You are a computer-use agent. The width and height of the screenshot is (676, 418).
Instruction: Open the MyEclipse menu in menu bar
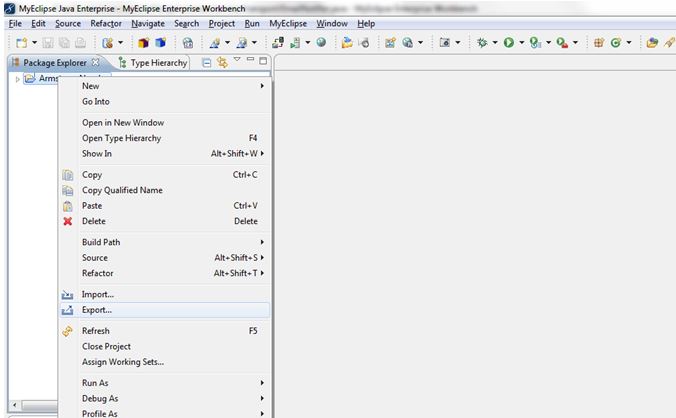pyautogui.click(x=288, y=24)
